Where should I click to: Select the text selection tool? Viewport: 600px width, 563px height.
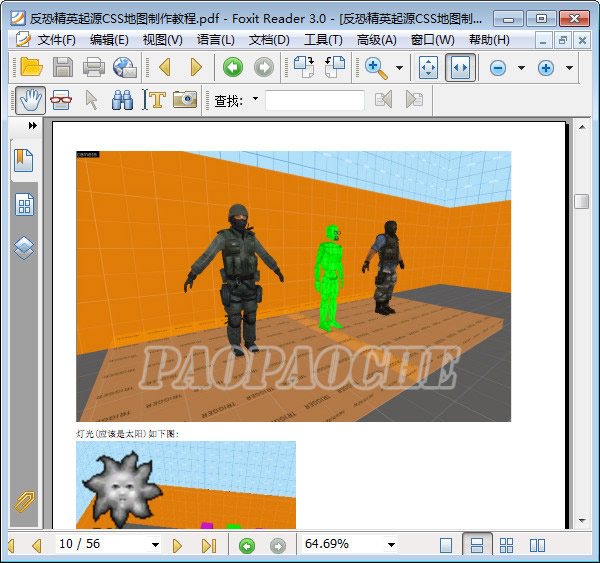[154, 100]
